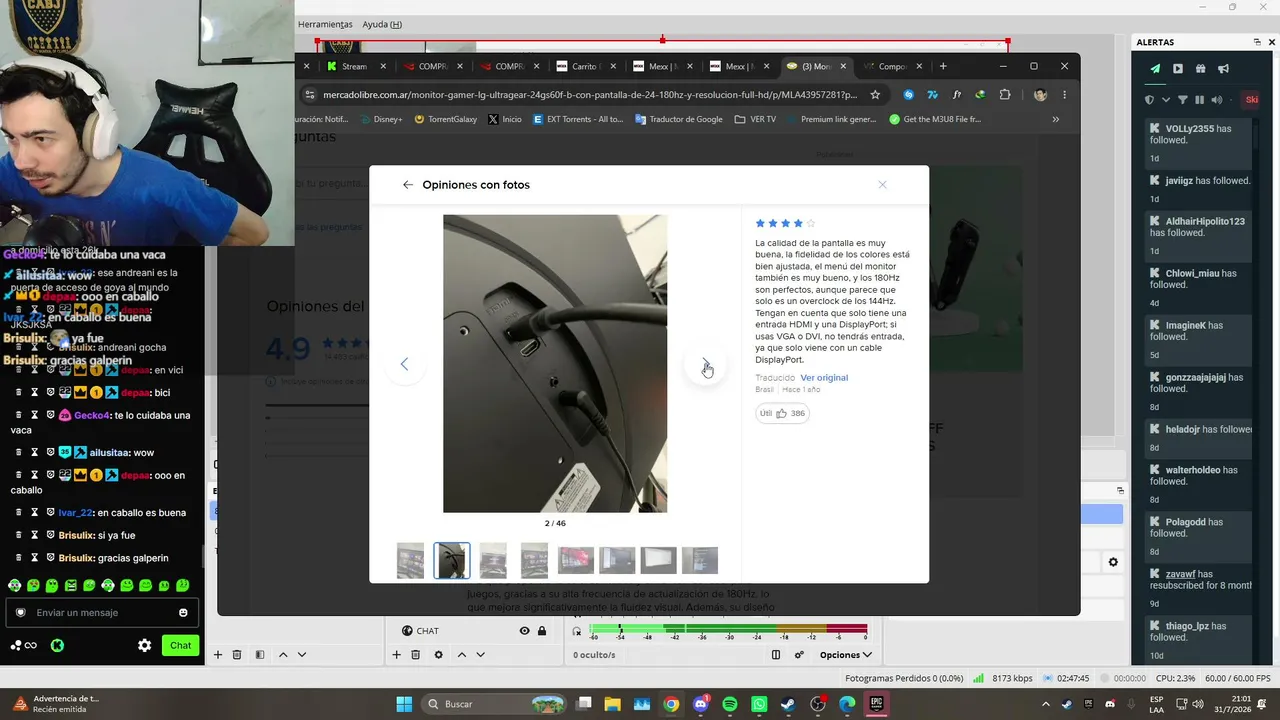Toggle alert sound volume icon
This screenshot has width=1280, height=720.
(1216, 100)
